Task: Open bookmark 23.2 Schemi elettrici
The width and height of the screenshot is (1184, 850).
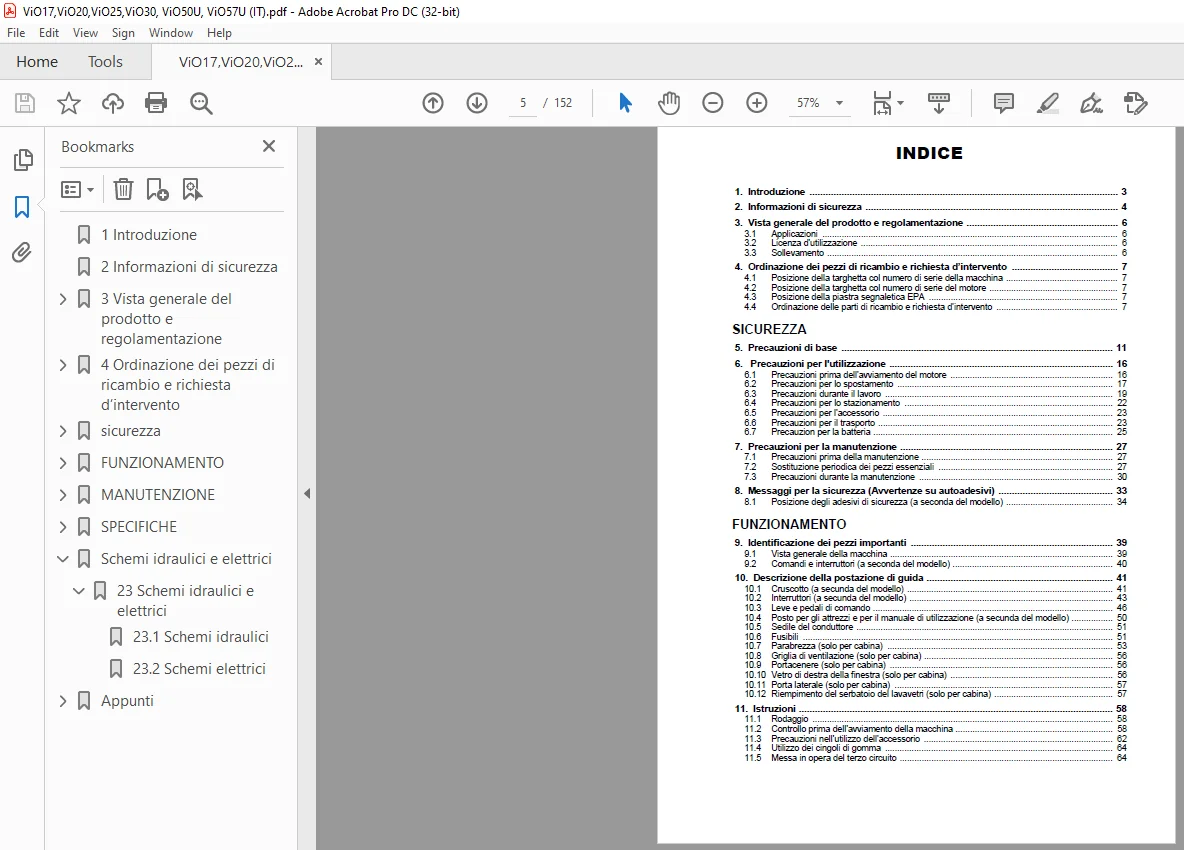Action: coord(199,669)
